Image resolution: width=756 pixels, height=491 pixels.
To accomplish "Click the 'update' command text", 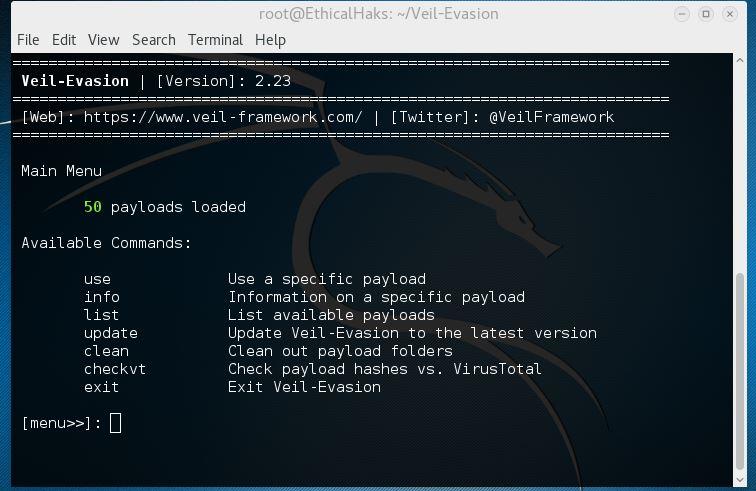I will coord(110,333).
